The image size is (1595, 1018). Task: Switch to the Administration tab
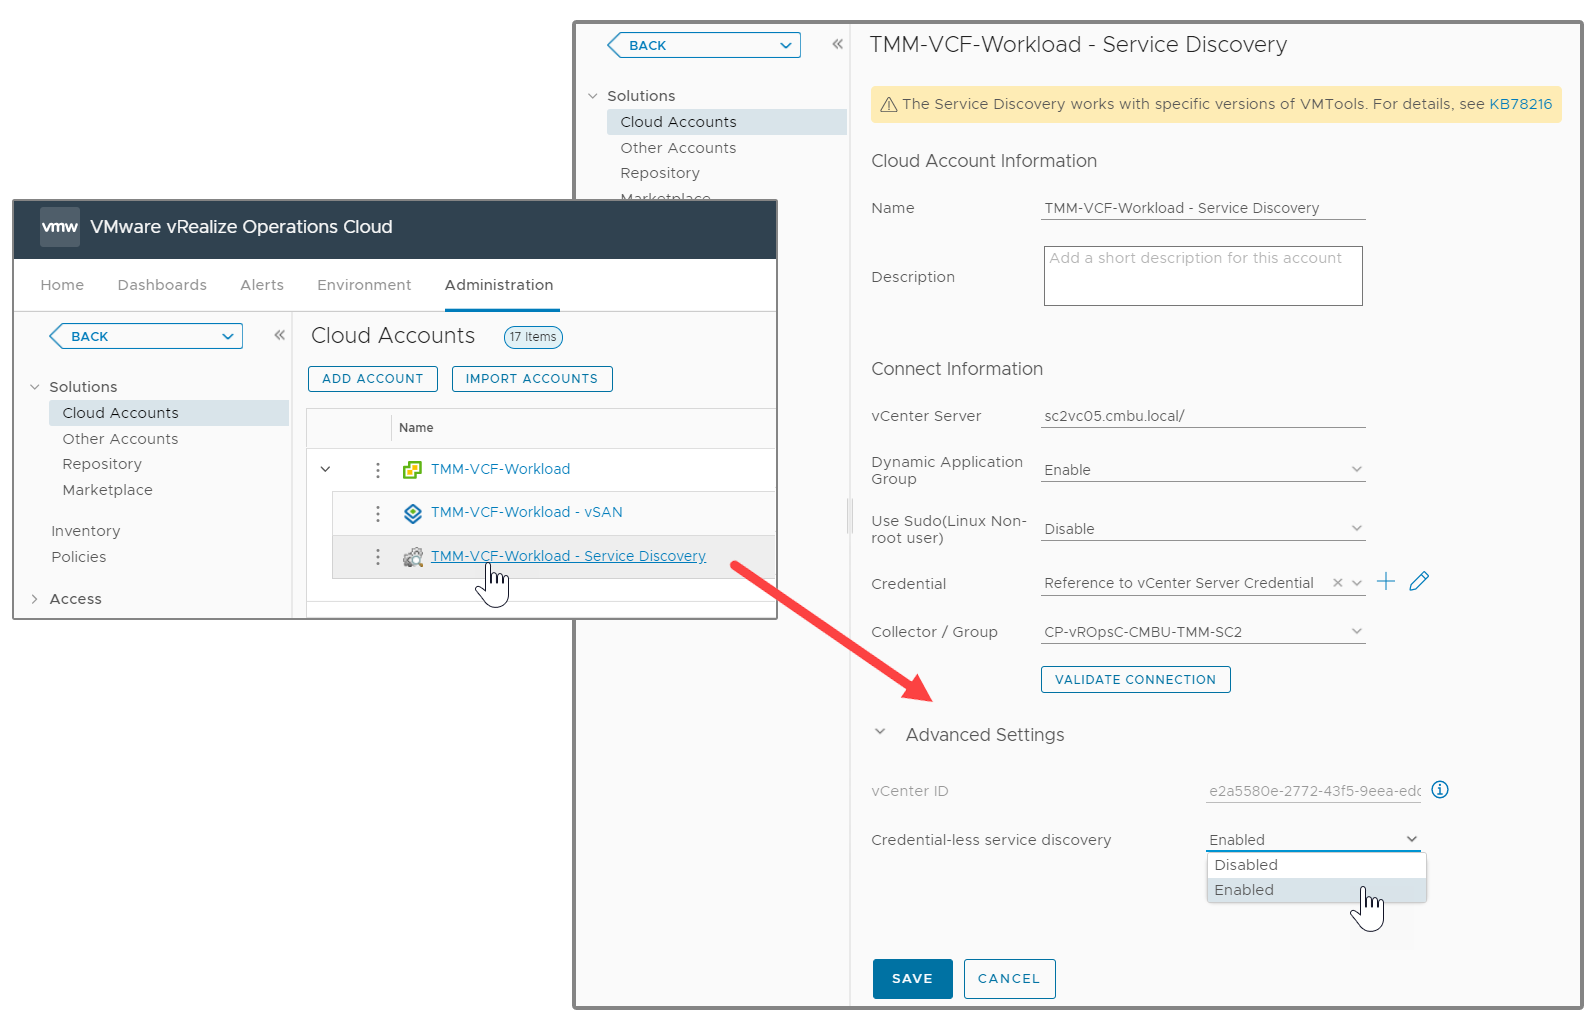coord(499,285)
